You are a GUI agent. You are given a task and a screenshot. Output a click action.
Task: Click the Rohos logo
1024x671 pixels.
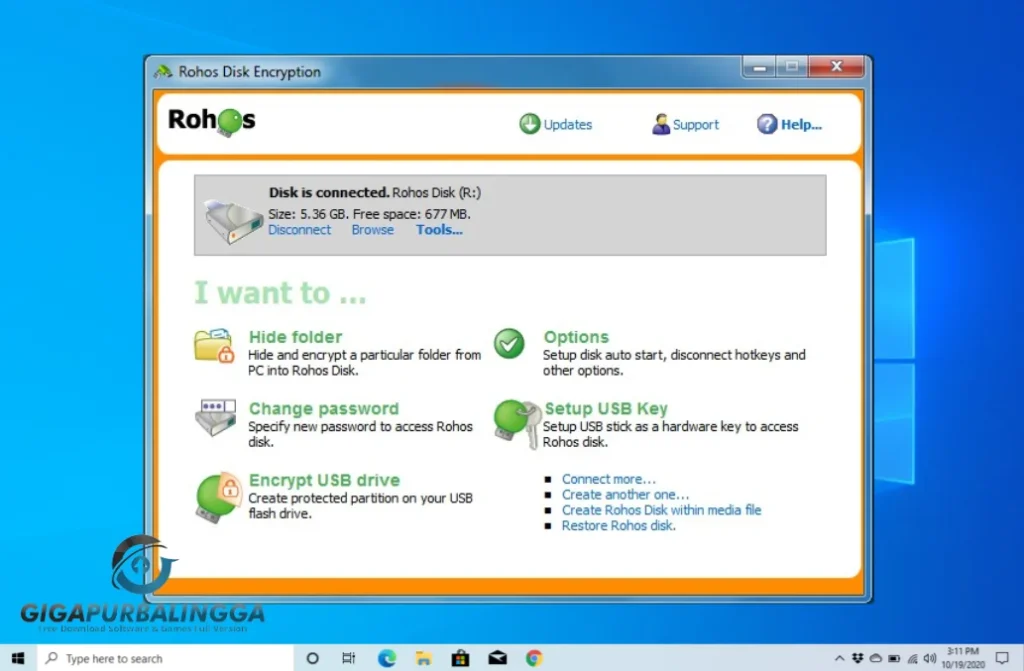[210, 120]
